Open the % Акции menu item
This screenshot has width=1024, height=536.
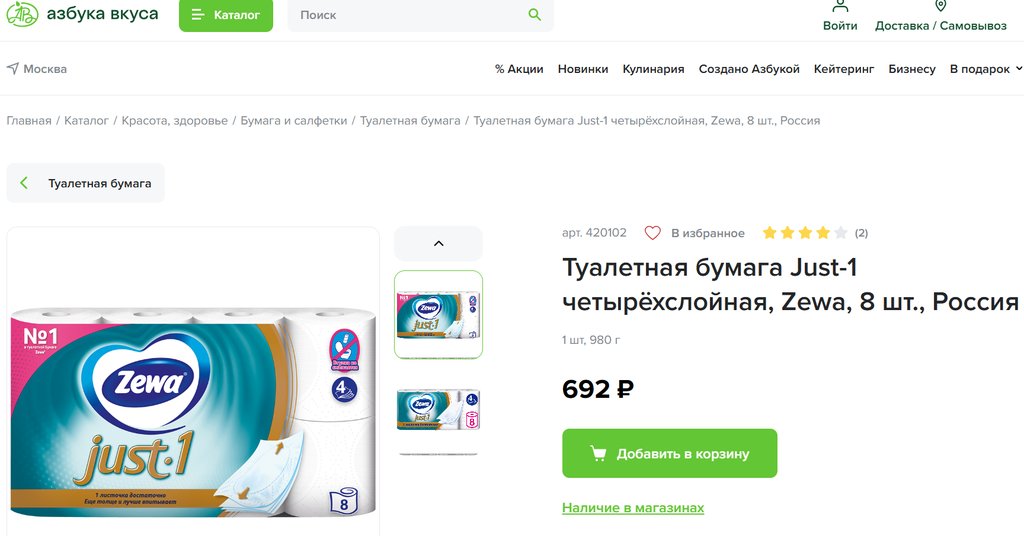519,69
